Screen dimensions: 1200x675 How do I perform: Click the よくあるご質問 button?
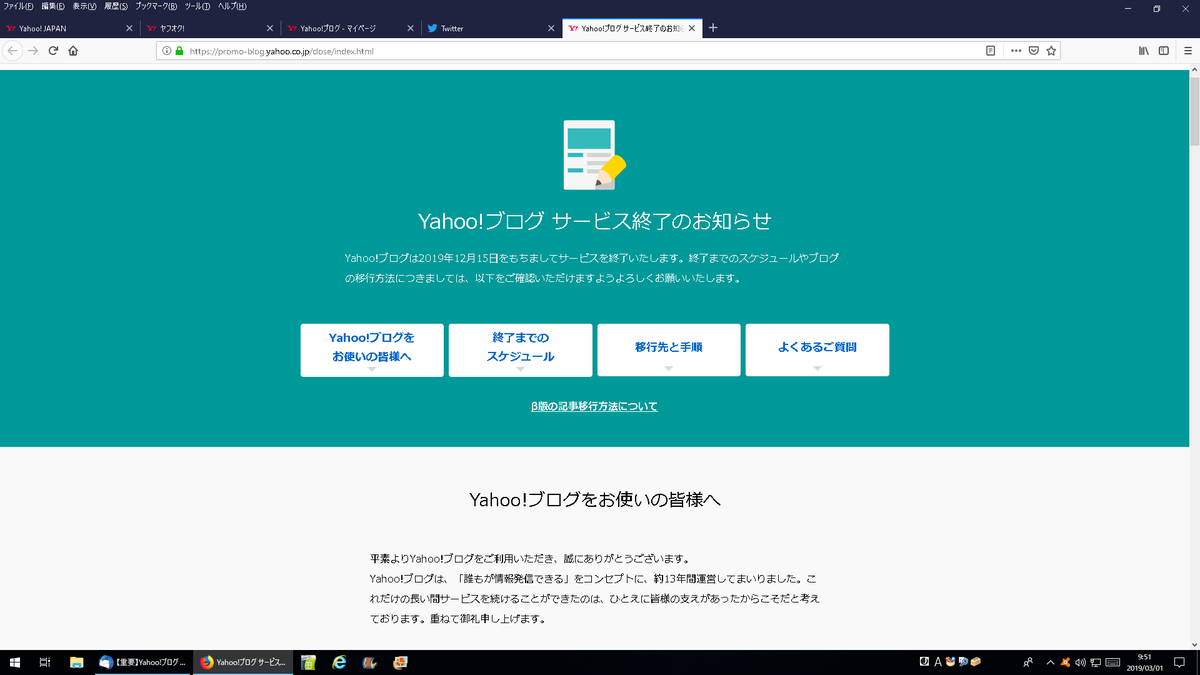point(817,350)
